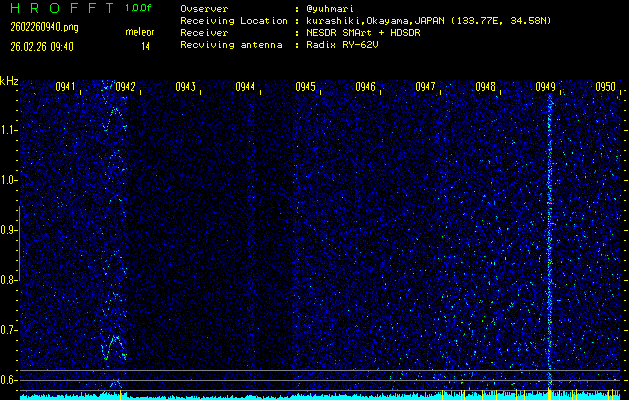Click the 0947 time marker
The width and height of the screenshot is (629, 400).
(425, 86)
